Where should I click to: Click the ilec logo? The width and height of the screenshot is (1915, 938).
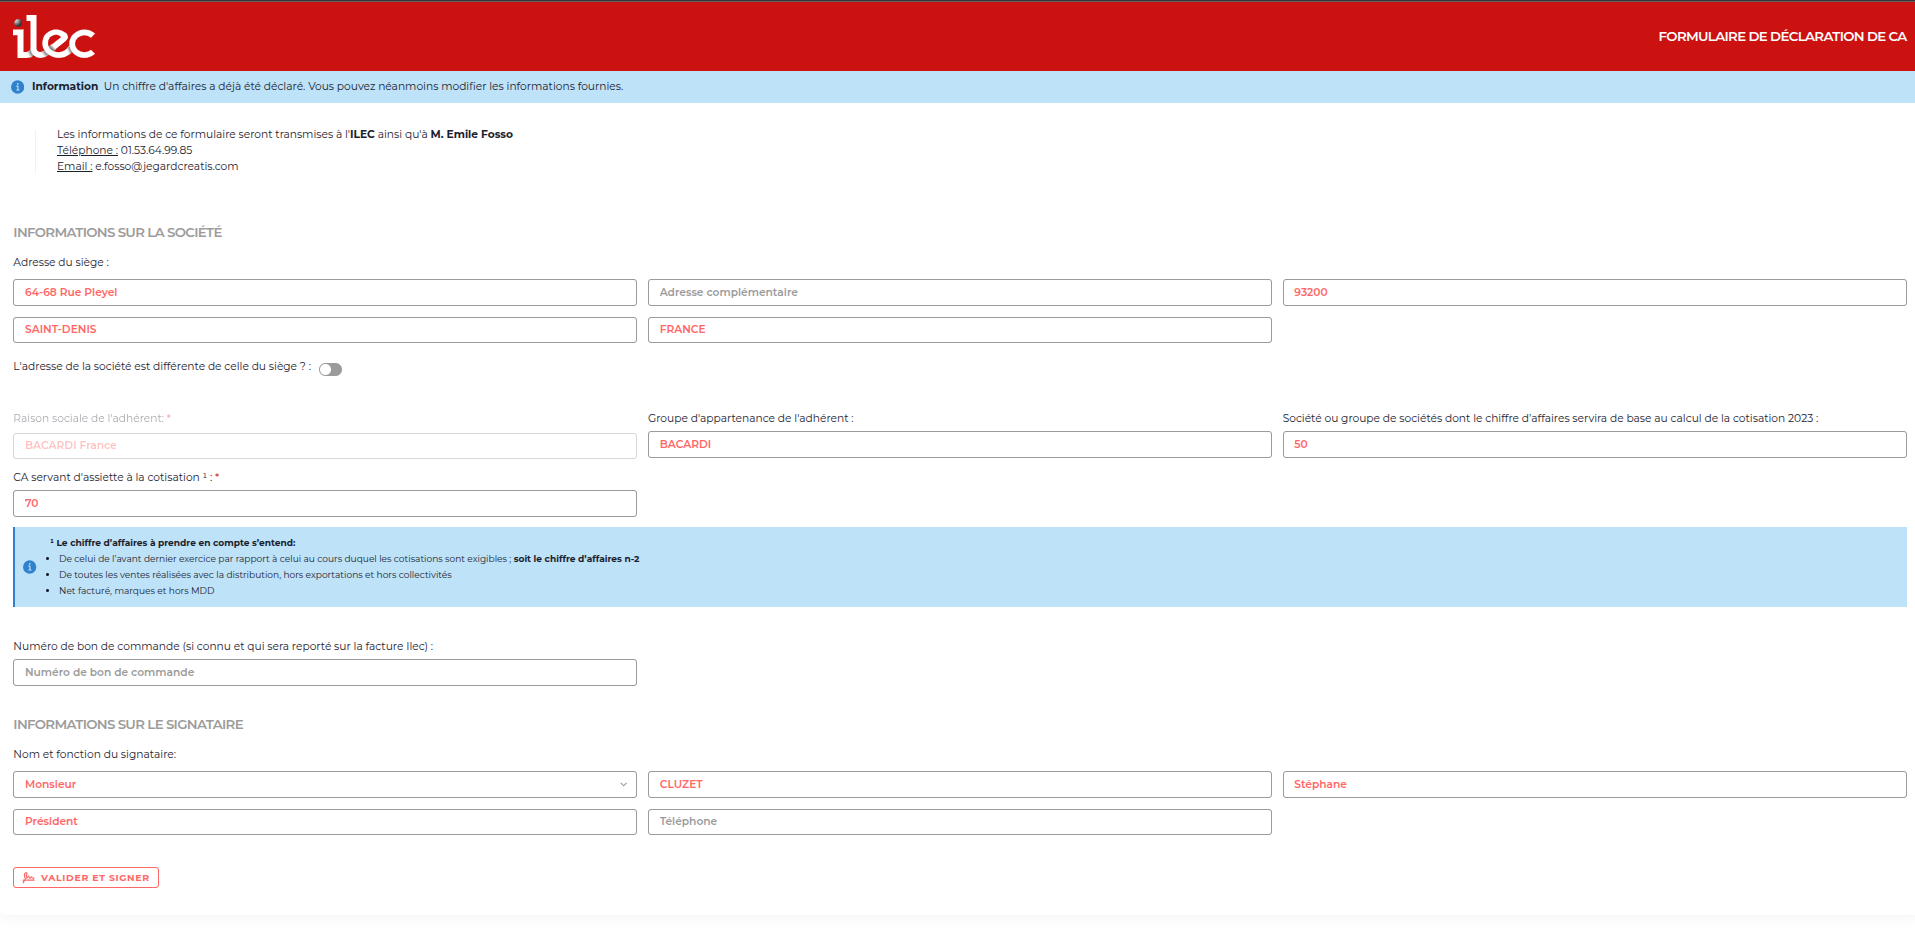[x=54, y=37]
